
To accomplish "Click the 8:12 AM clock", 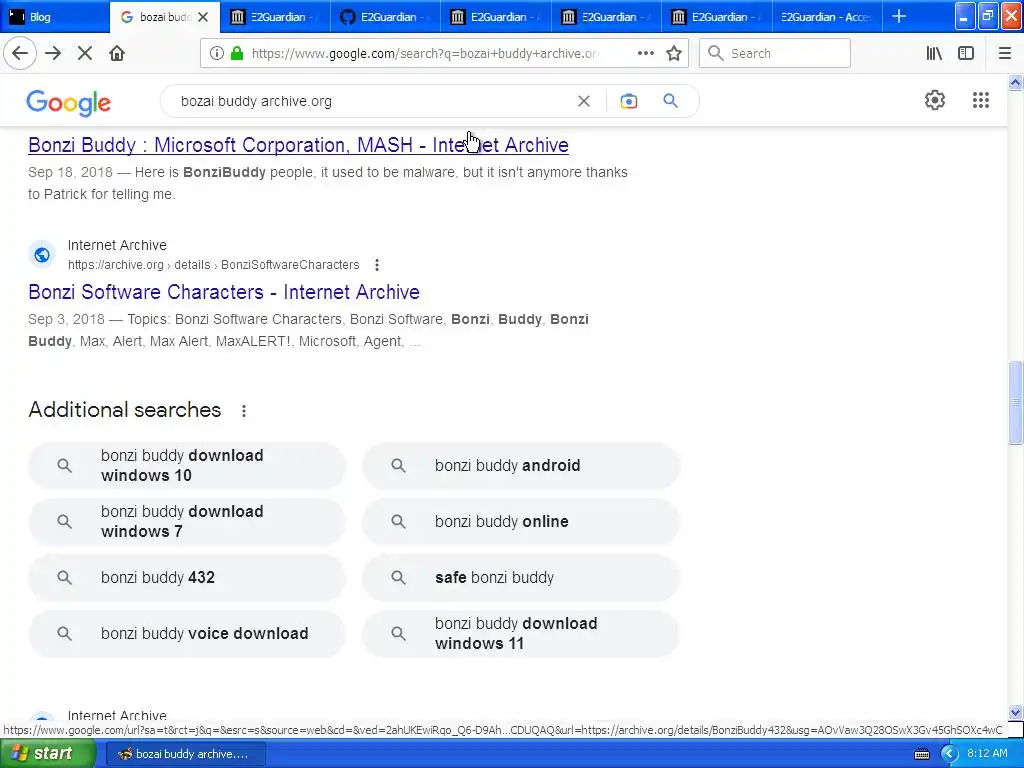I will (987, 754).
